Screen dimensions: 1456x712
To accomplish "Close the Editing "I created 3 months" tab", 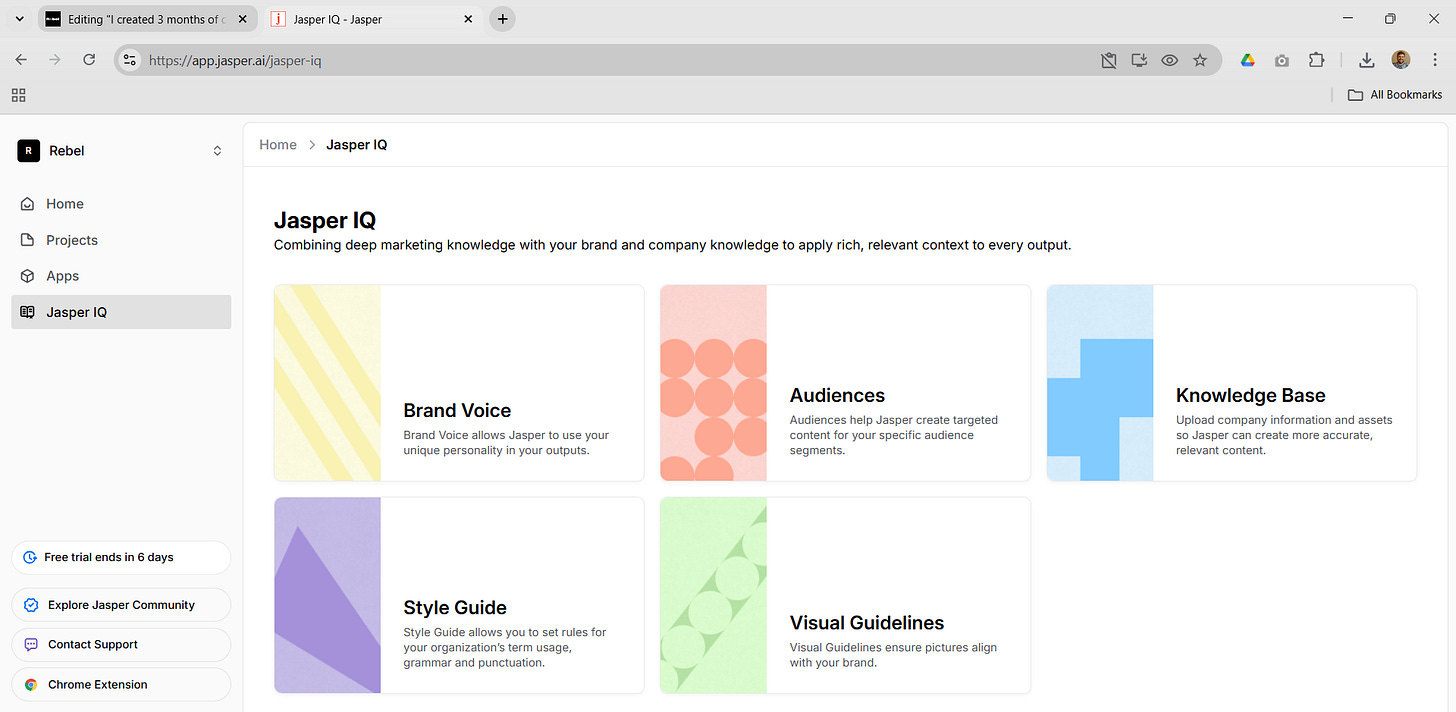I will pos(242,19).
